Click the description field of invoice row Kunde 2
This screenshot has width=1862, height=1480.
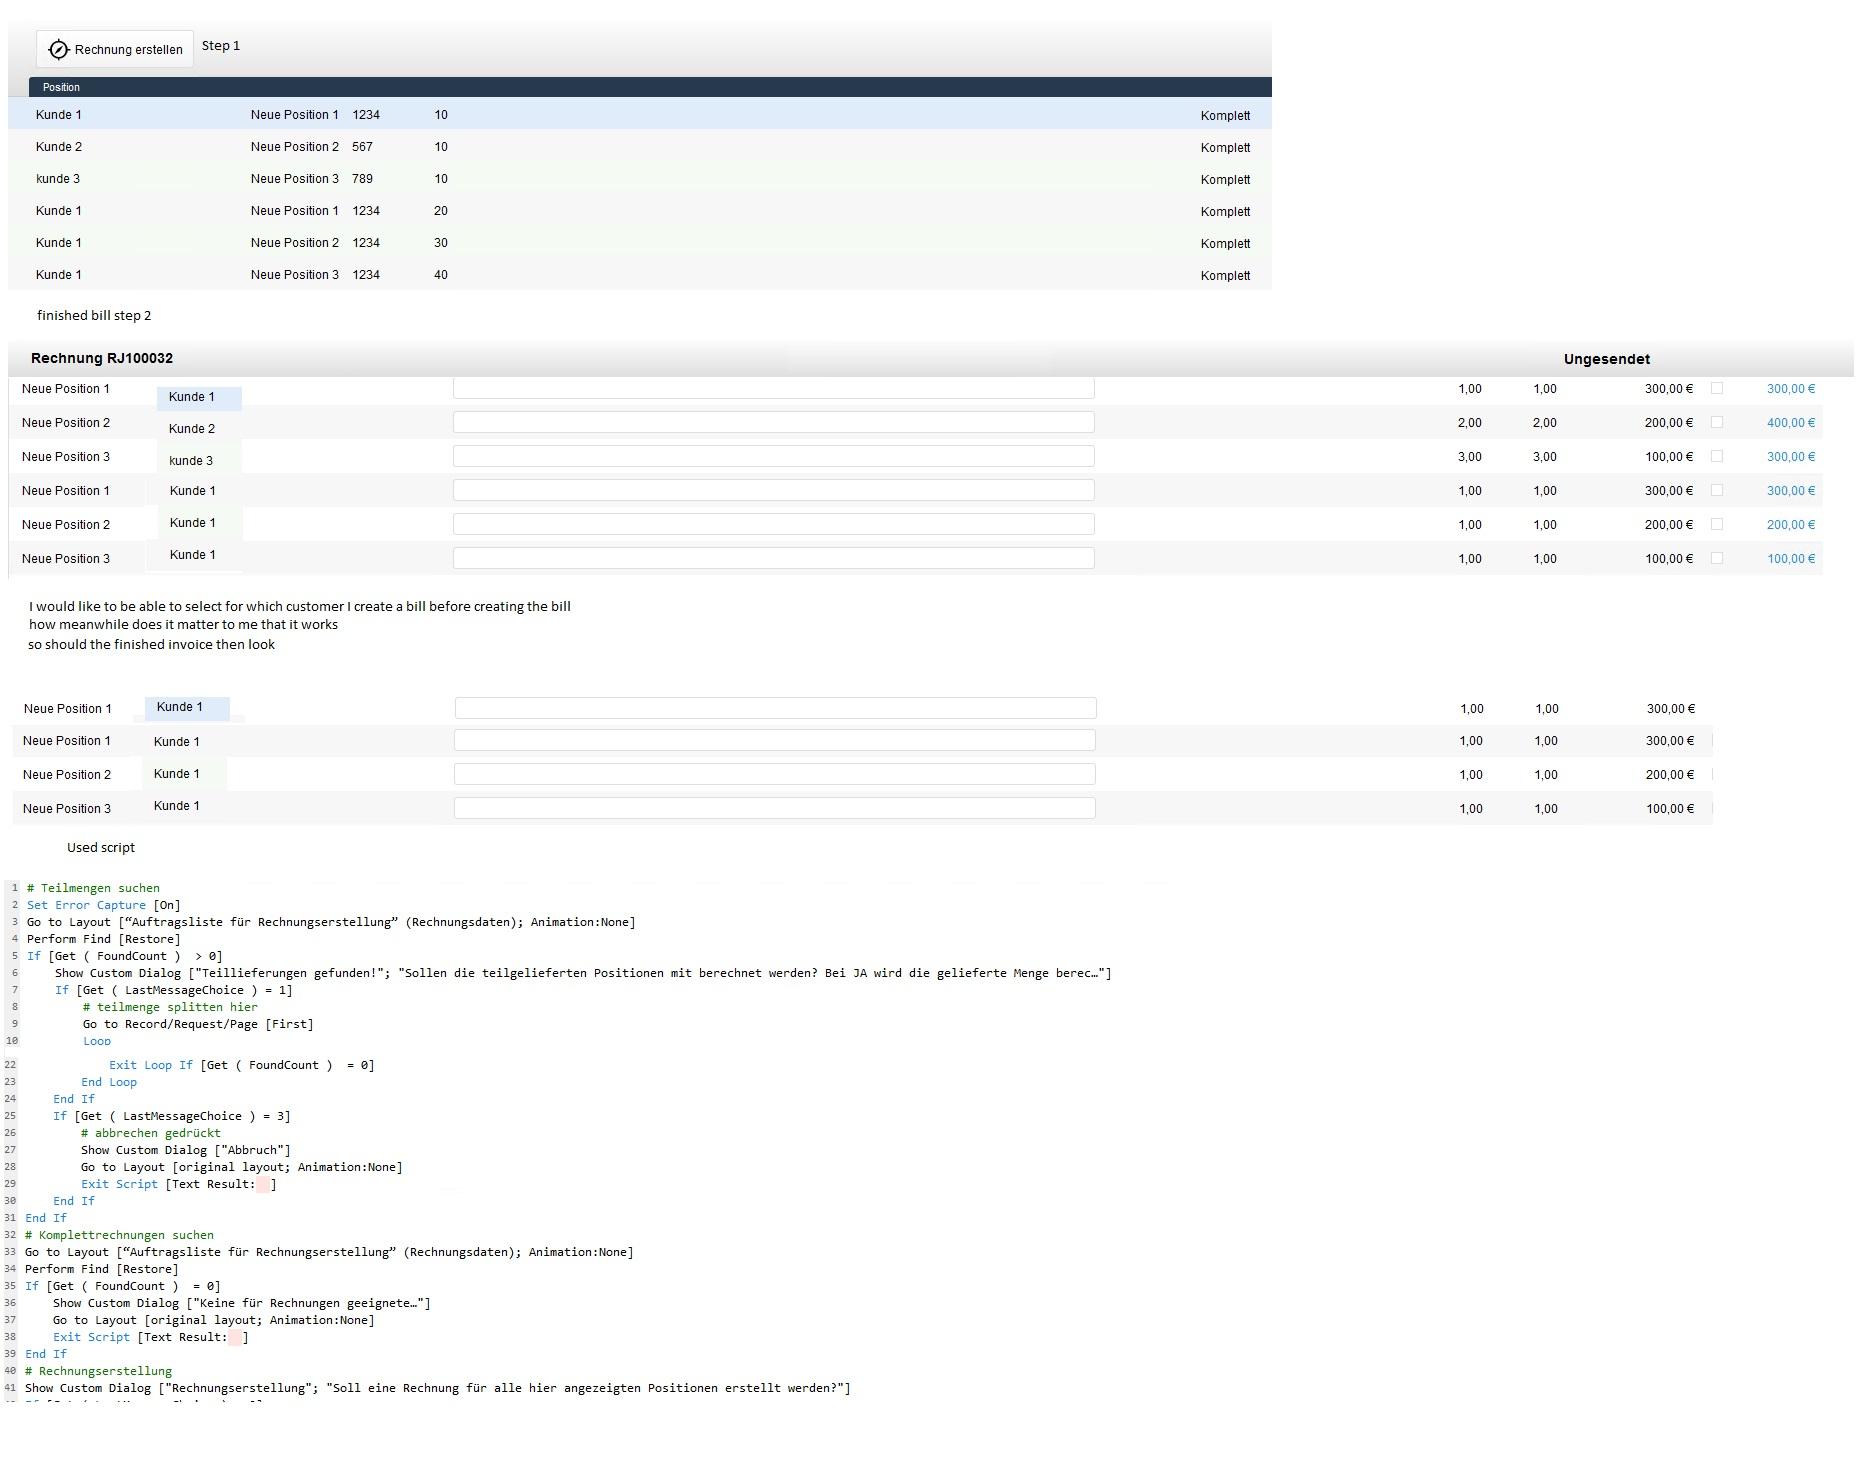coord(774,422)
